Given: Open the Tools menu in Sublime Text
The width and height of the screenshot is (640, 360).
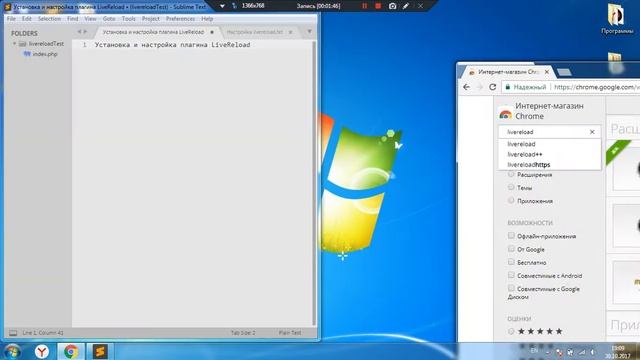Looking at the screenshot, I should pyautogui.click(x=129, y=19).
